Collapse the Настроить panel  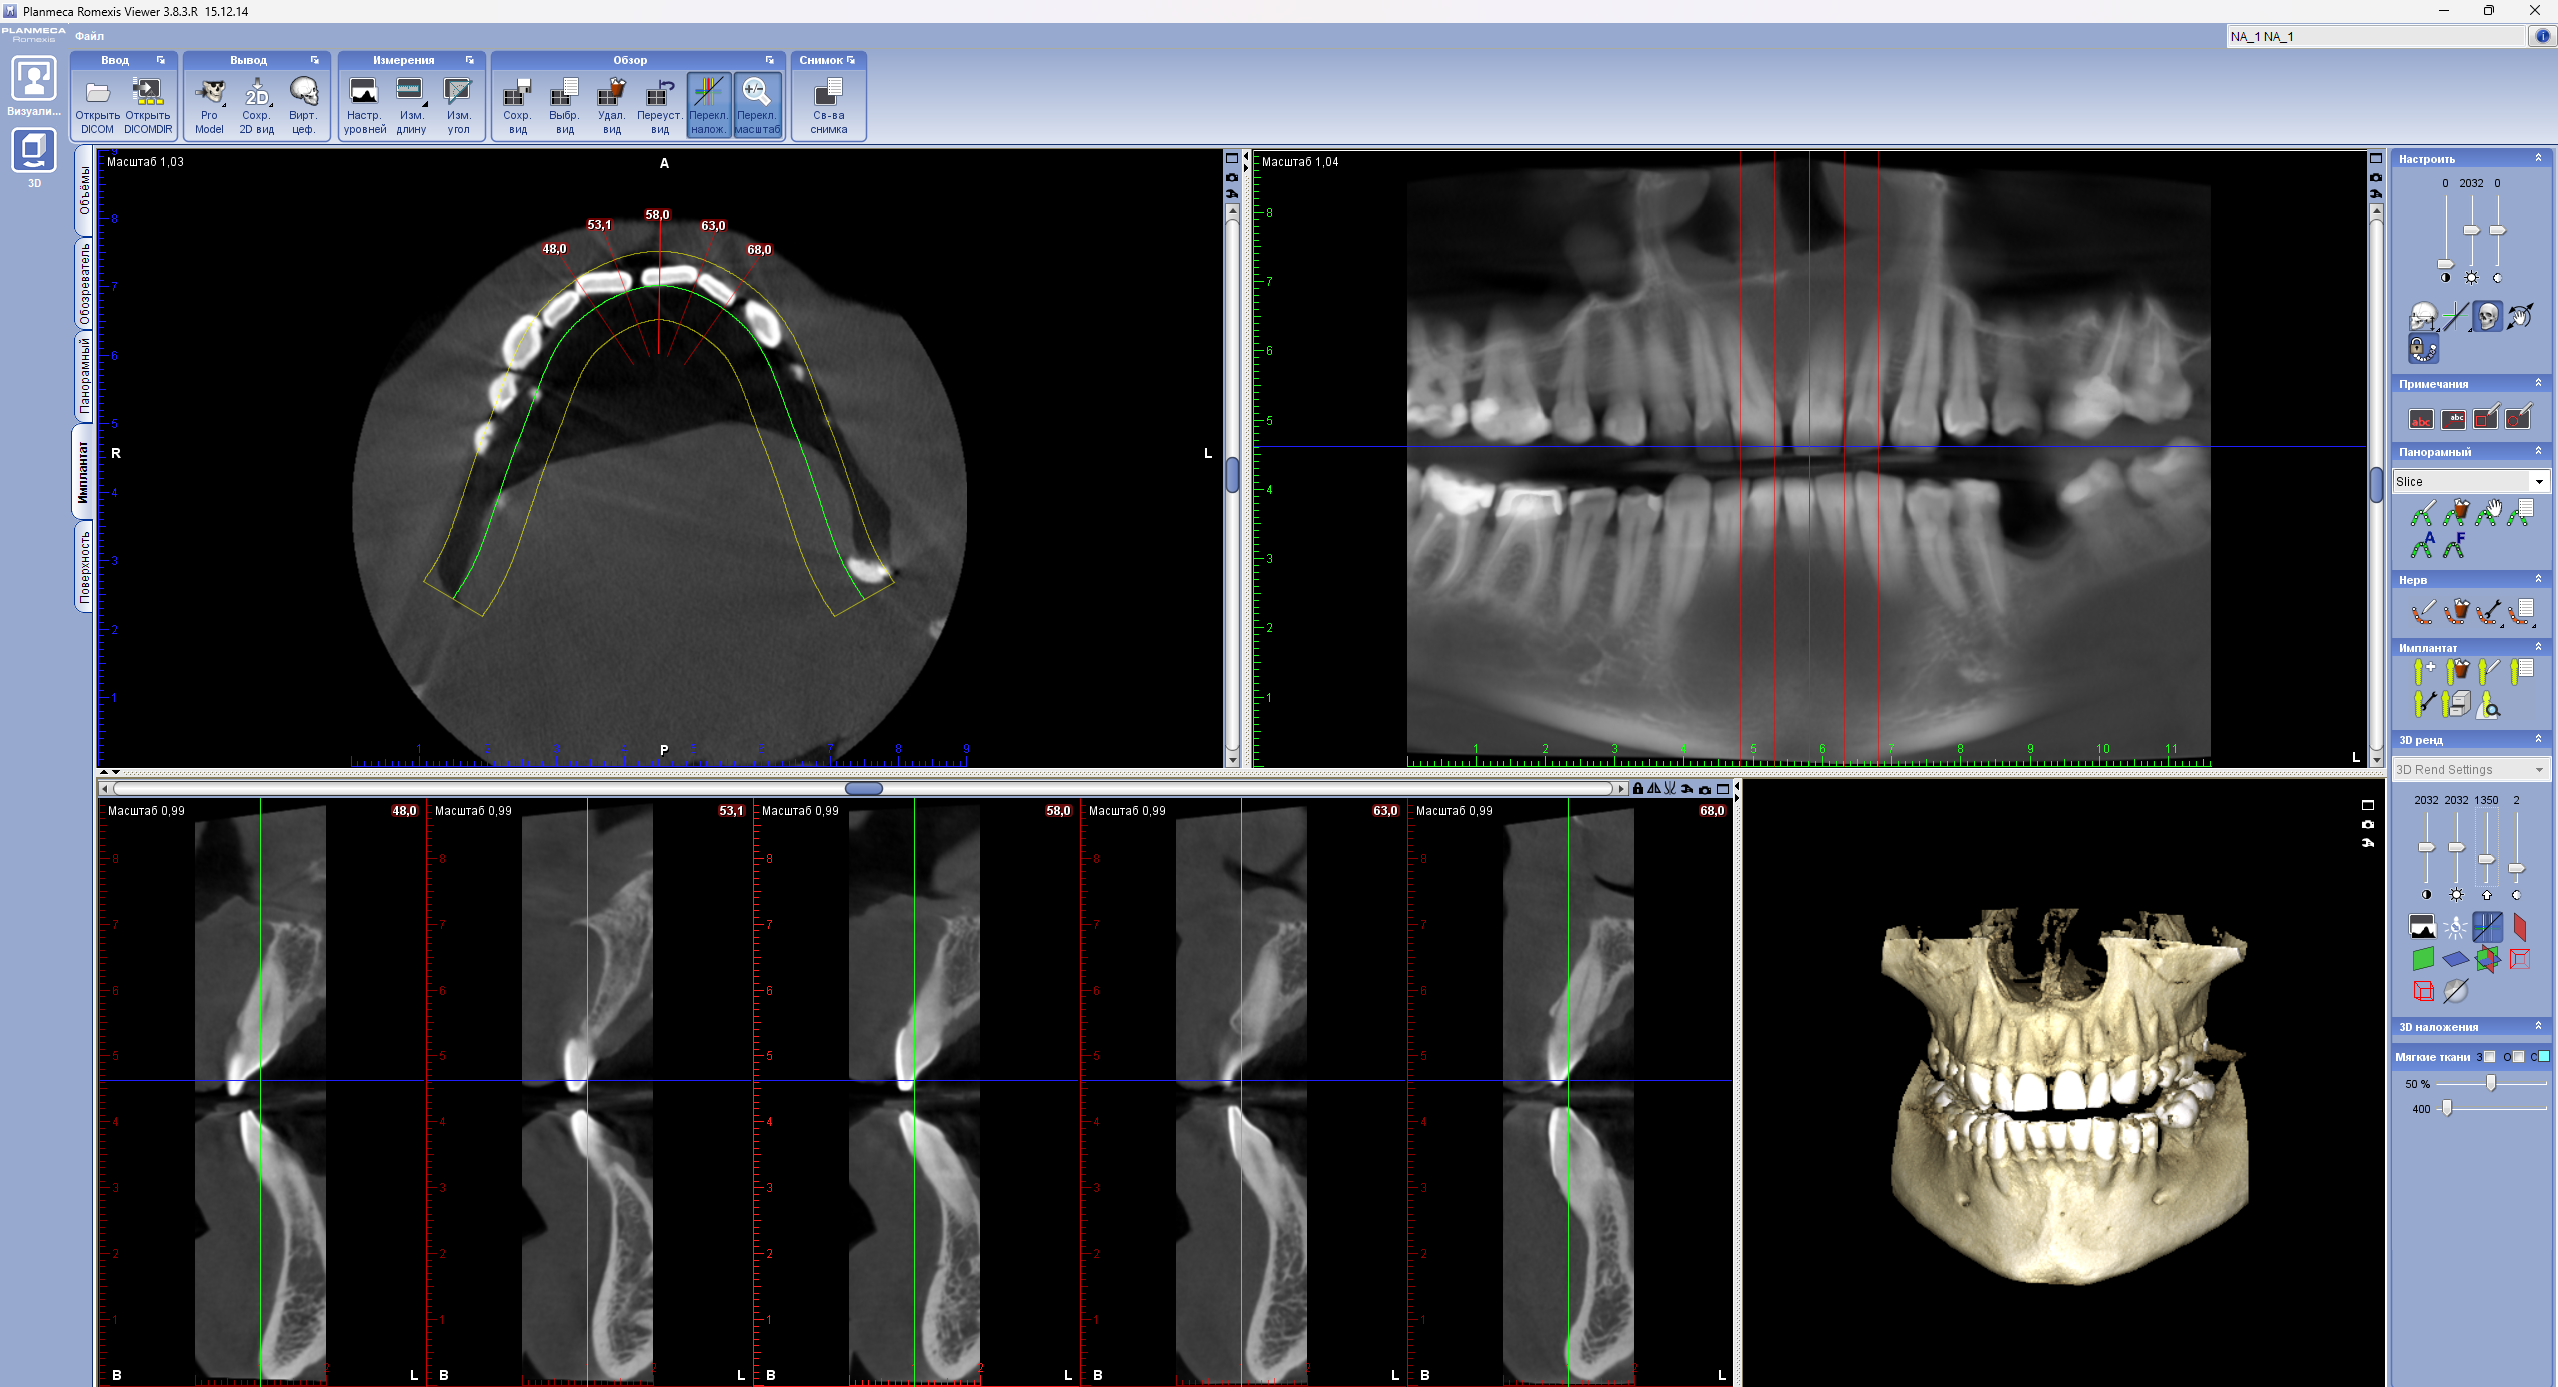(x=2538, y=158)
